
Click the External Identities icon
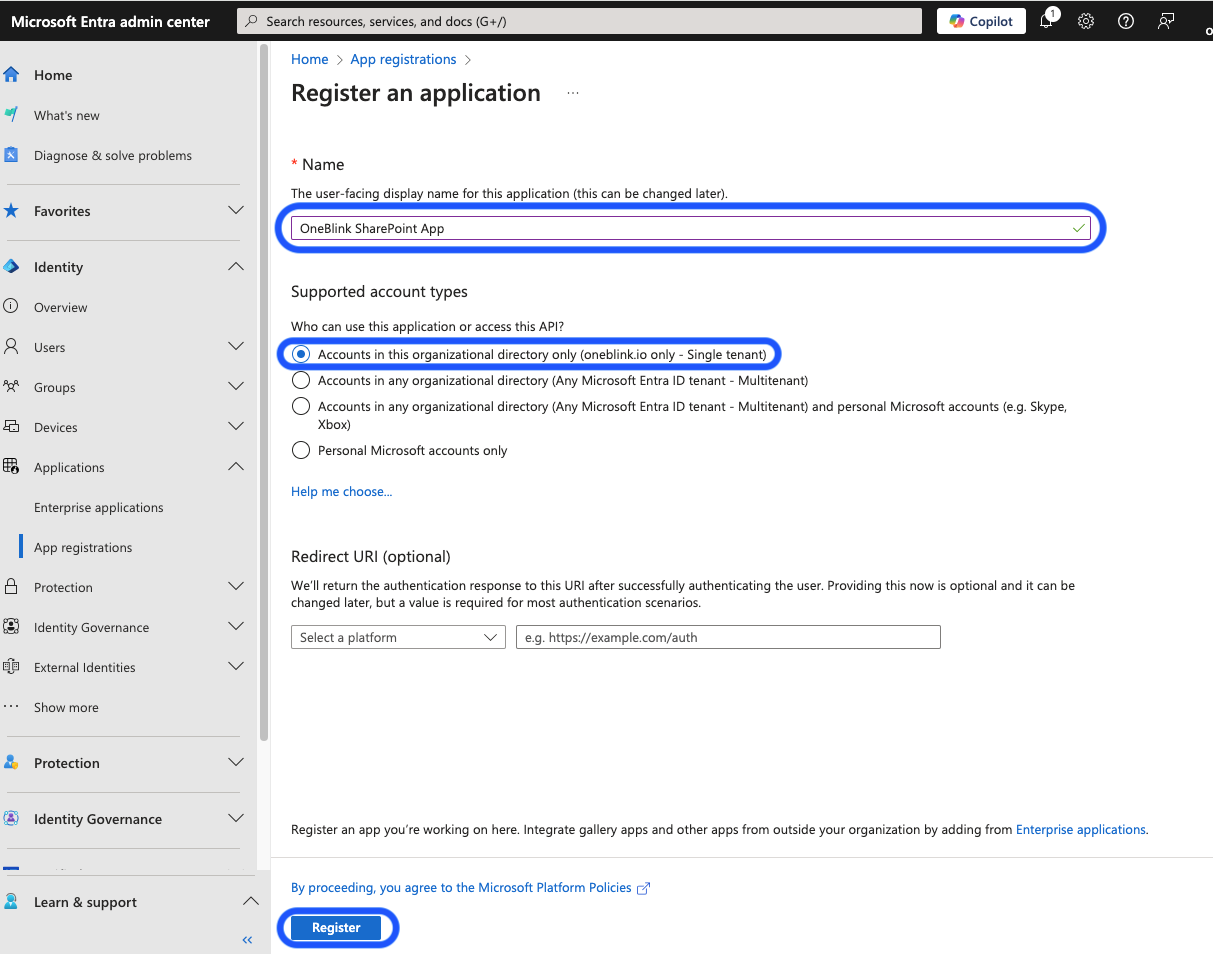11,667
